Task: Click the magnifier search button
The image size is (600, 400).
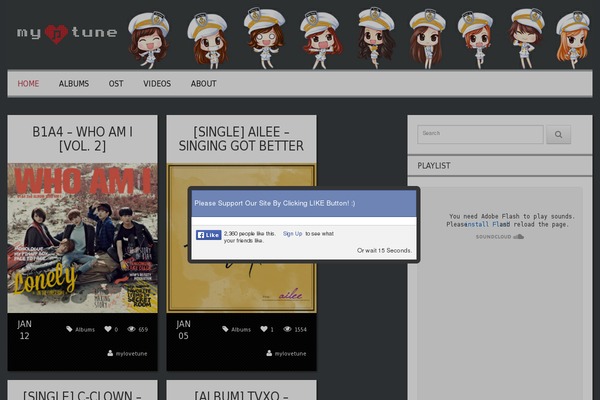Action: pyautogui.click(x=558, y=134)
